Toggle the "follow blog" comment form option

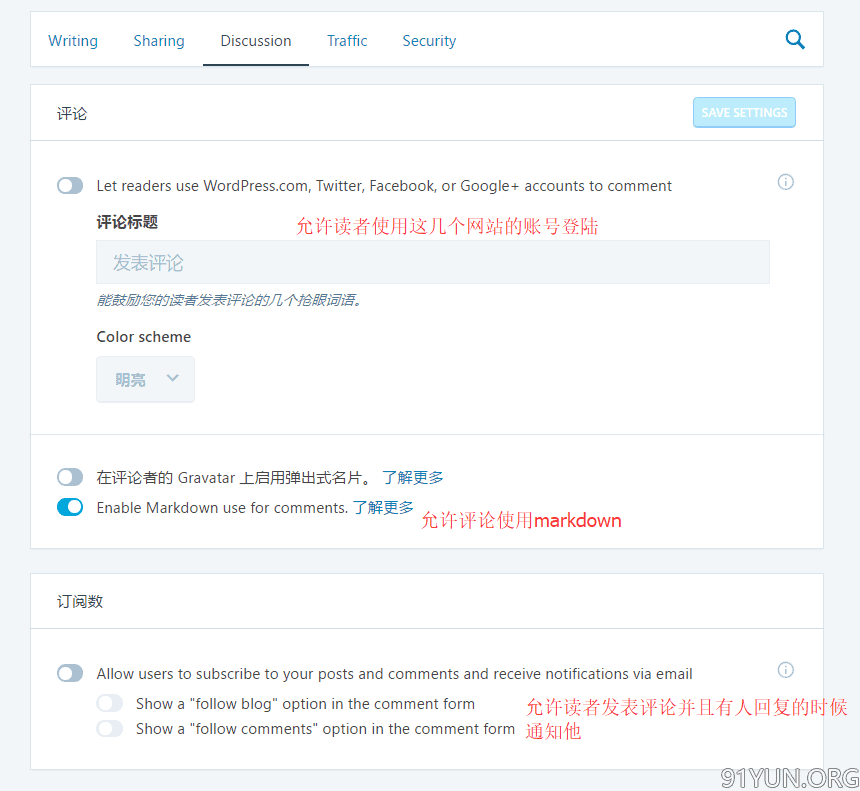click(110, 704)
